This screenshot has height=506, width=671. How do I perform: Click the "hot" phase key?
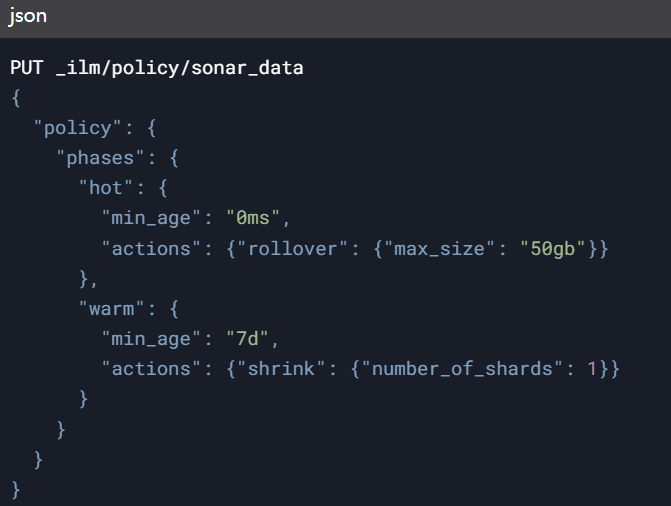[106, 188]
